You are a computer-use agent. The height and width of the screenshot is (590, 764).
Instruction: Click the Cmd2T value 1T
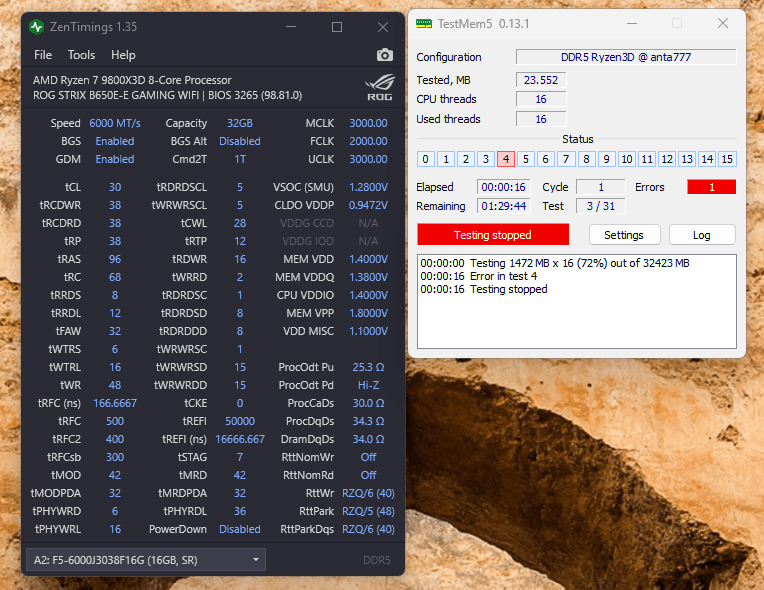240,159
